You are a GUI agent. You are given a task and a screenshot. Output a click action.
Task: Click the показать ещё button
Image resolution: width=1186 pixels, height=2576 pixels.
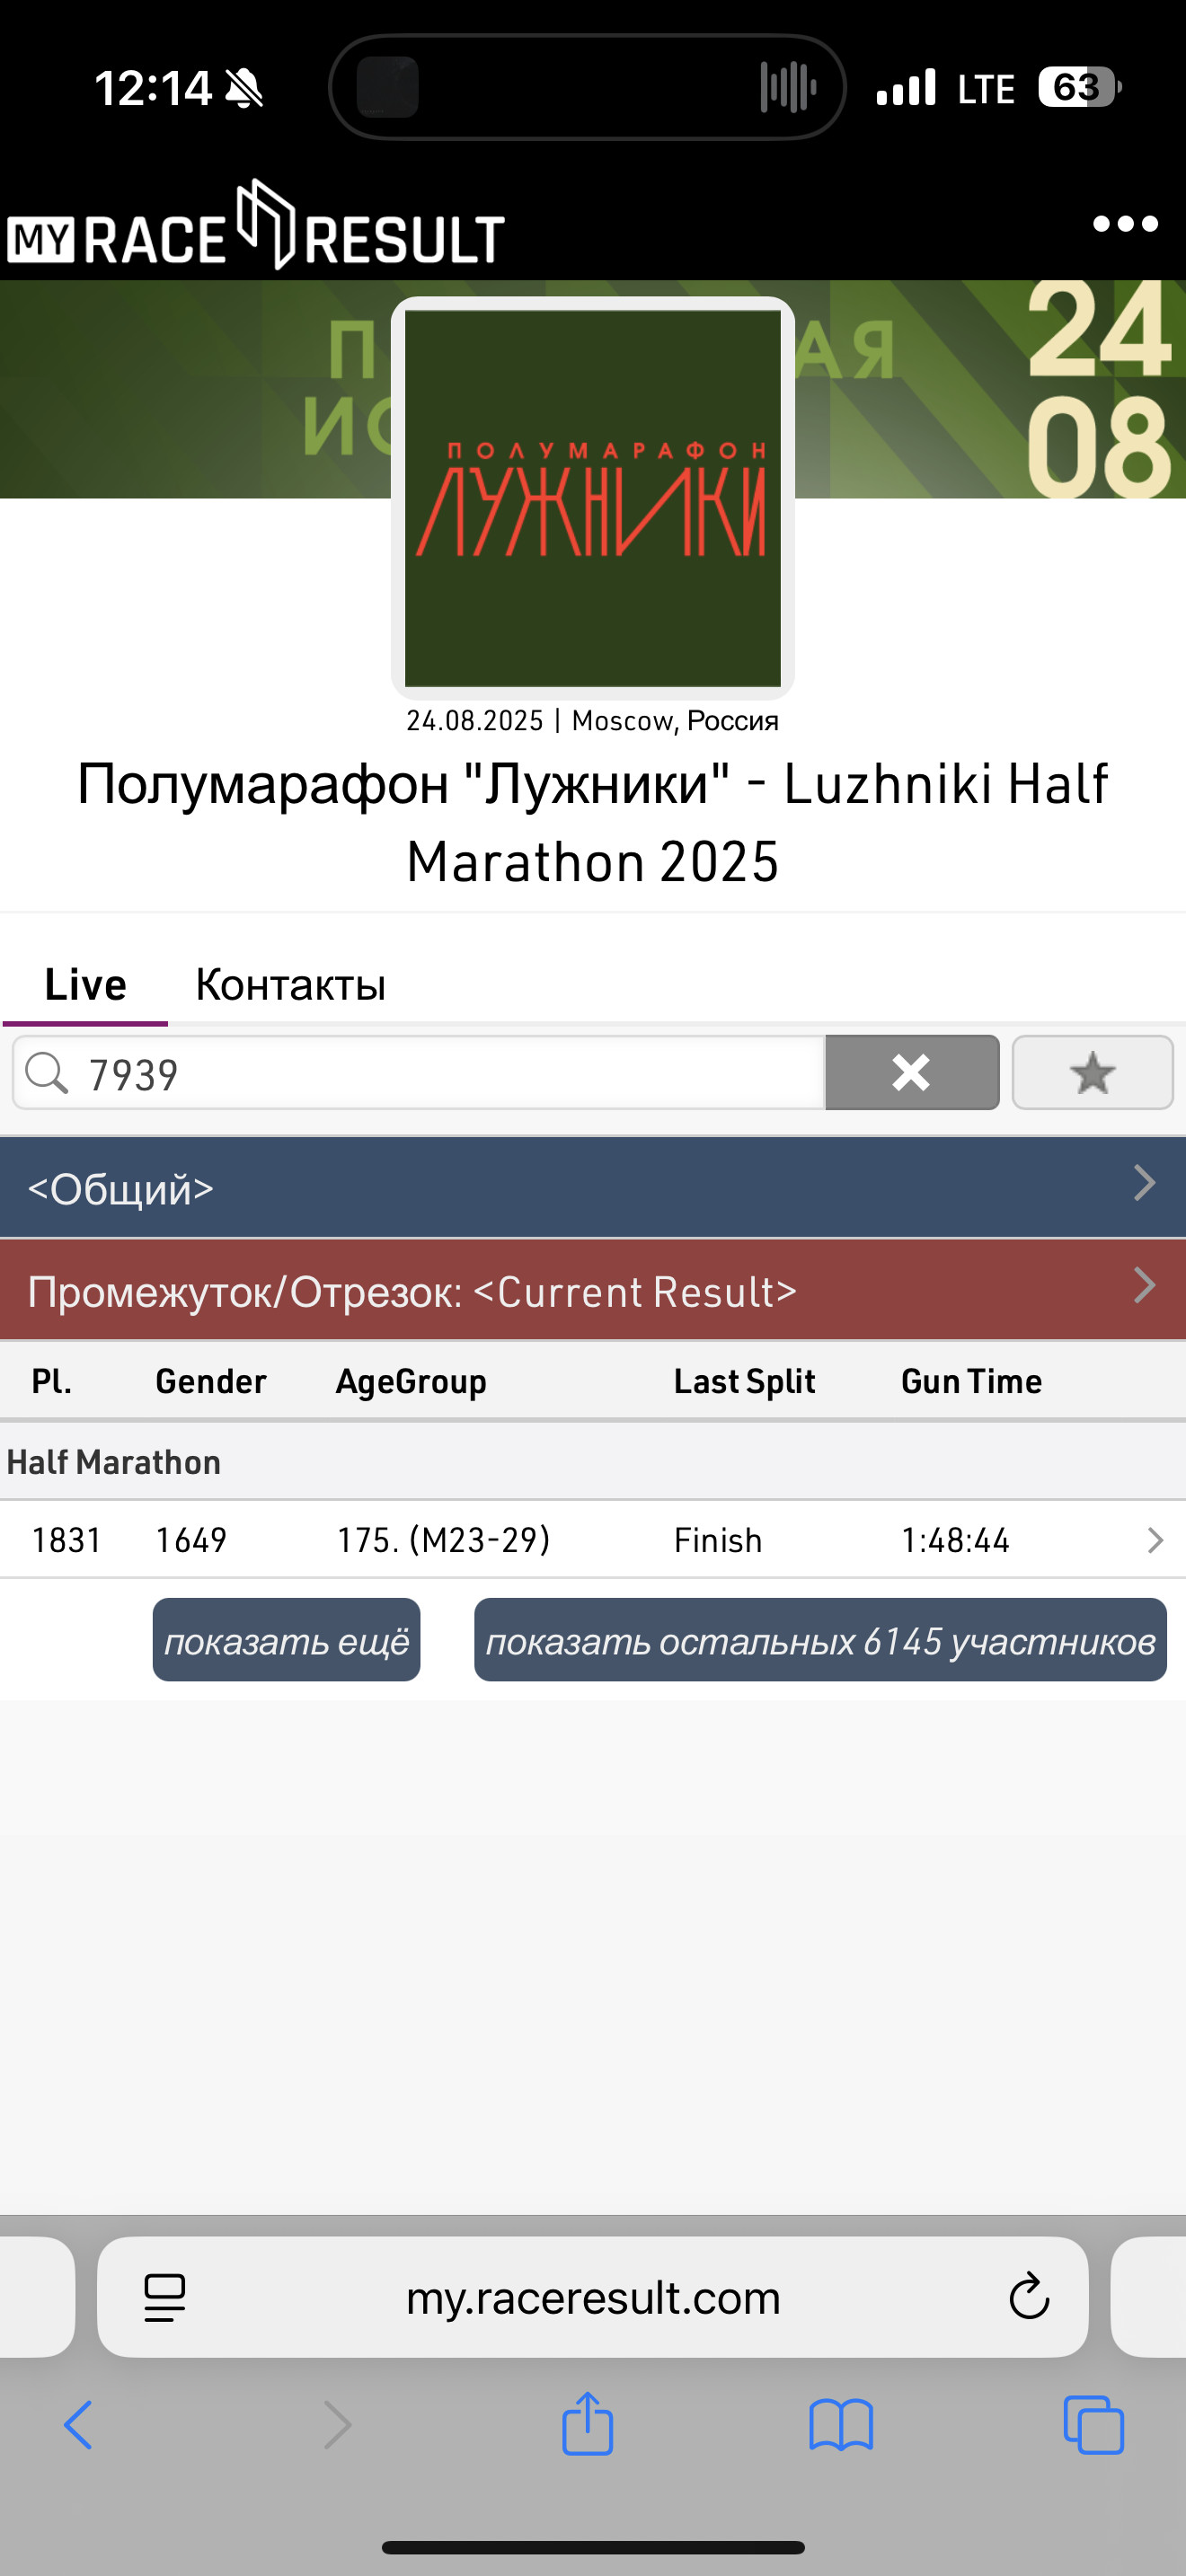tap(286, 1640)
